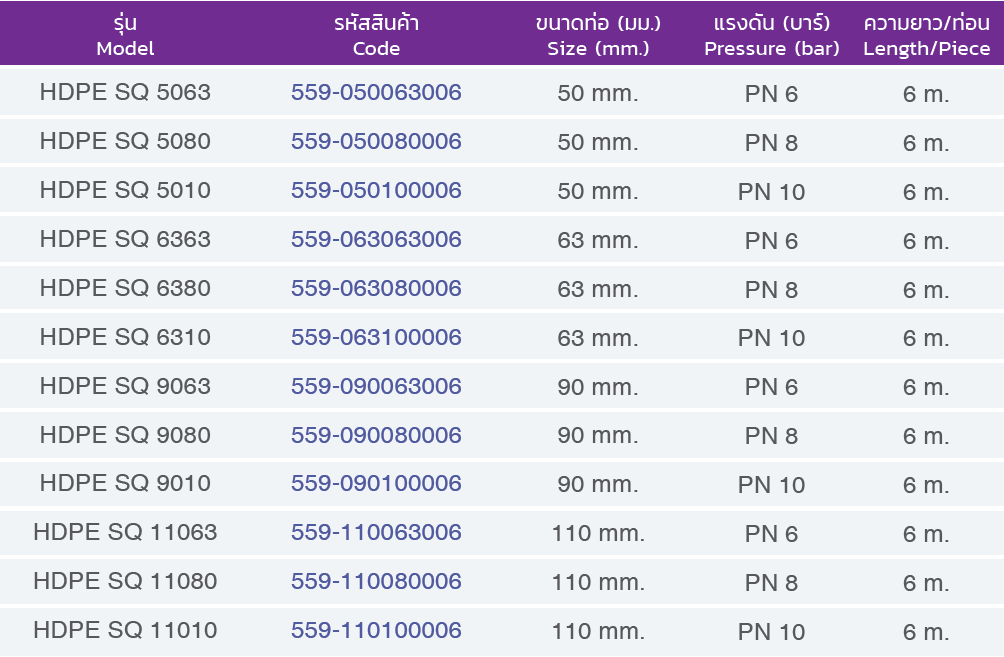Image resolution: width=1004 pixels, height=657 pixels.
Task: Open product code link 559-110100006
Action: click(376, 630)
